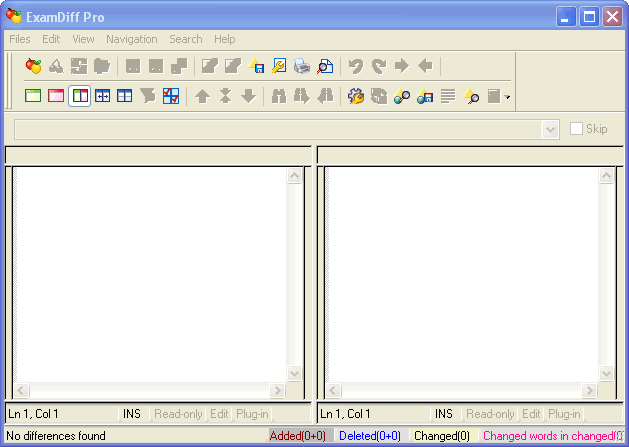This screenshot has height=447, width=629.
Task: Click the Changed(0) status indicator
Action: pos(442,436)
